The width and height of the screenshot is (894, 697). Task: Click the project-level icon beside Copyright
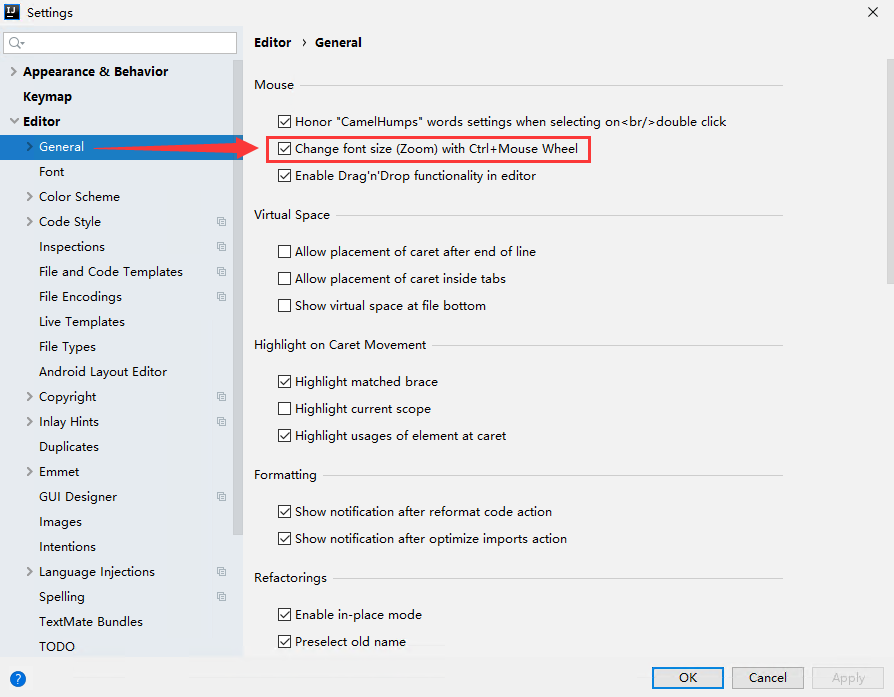tap(221, 396)
